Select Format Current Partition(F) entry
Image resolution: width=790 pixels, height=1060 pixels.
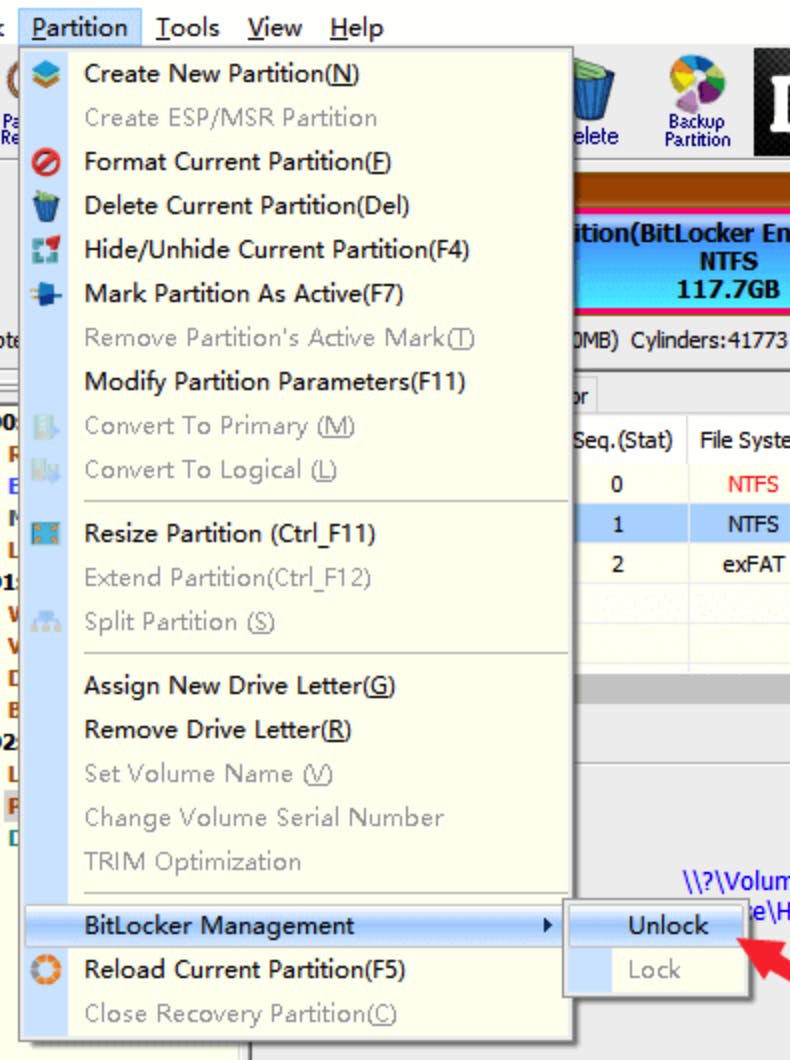click(238, 162)
